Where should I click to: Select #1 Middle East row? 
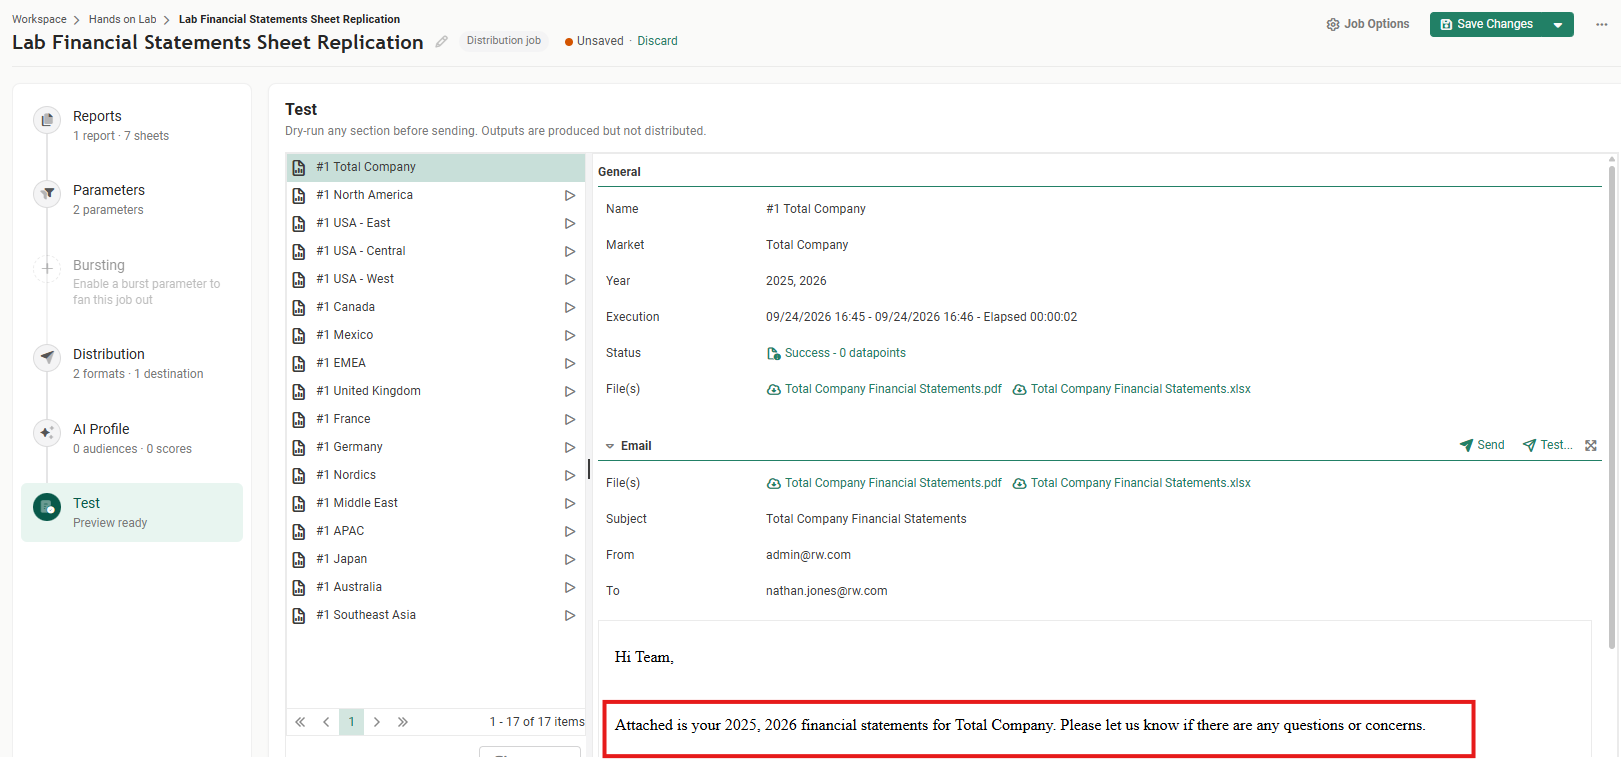pos(436,503)
